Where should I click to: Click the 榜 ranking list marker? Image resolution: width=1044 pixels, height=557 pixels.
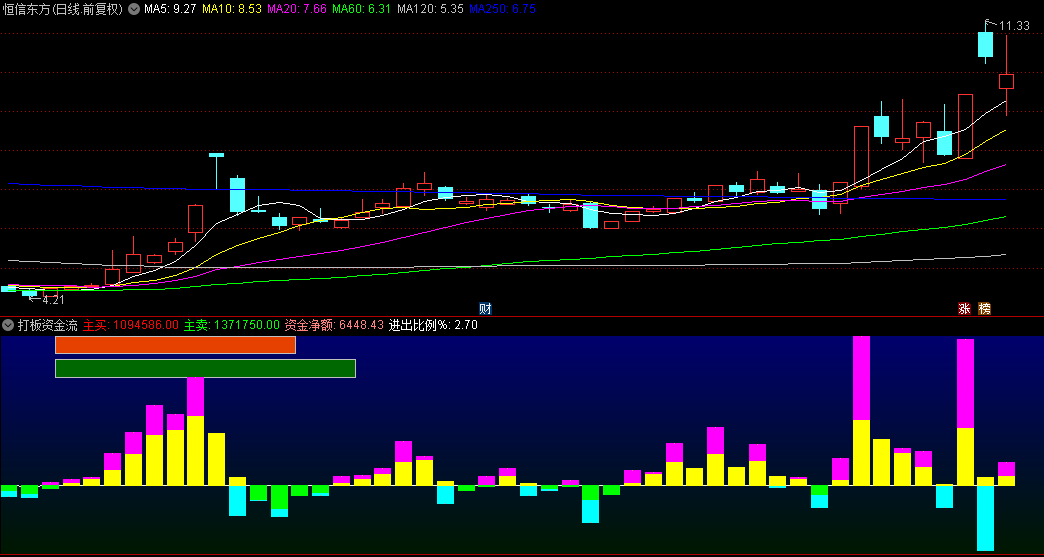[985, 308]
